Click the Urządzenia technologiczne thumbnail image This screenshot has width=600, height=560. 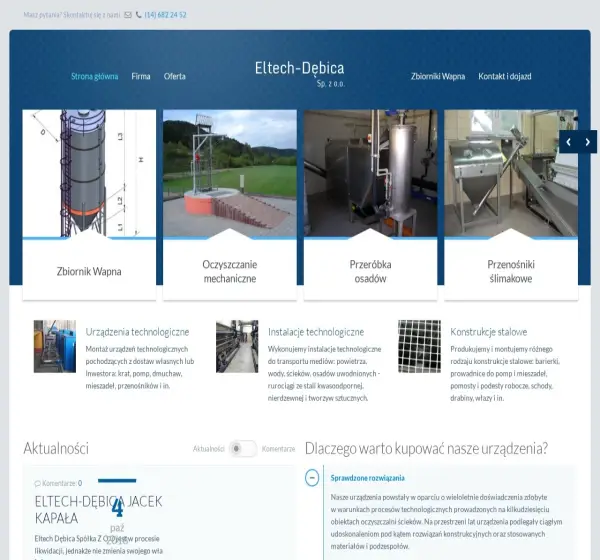pyautogui.click(x=55, y=346)
